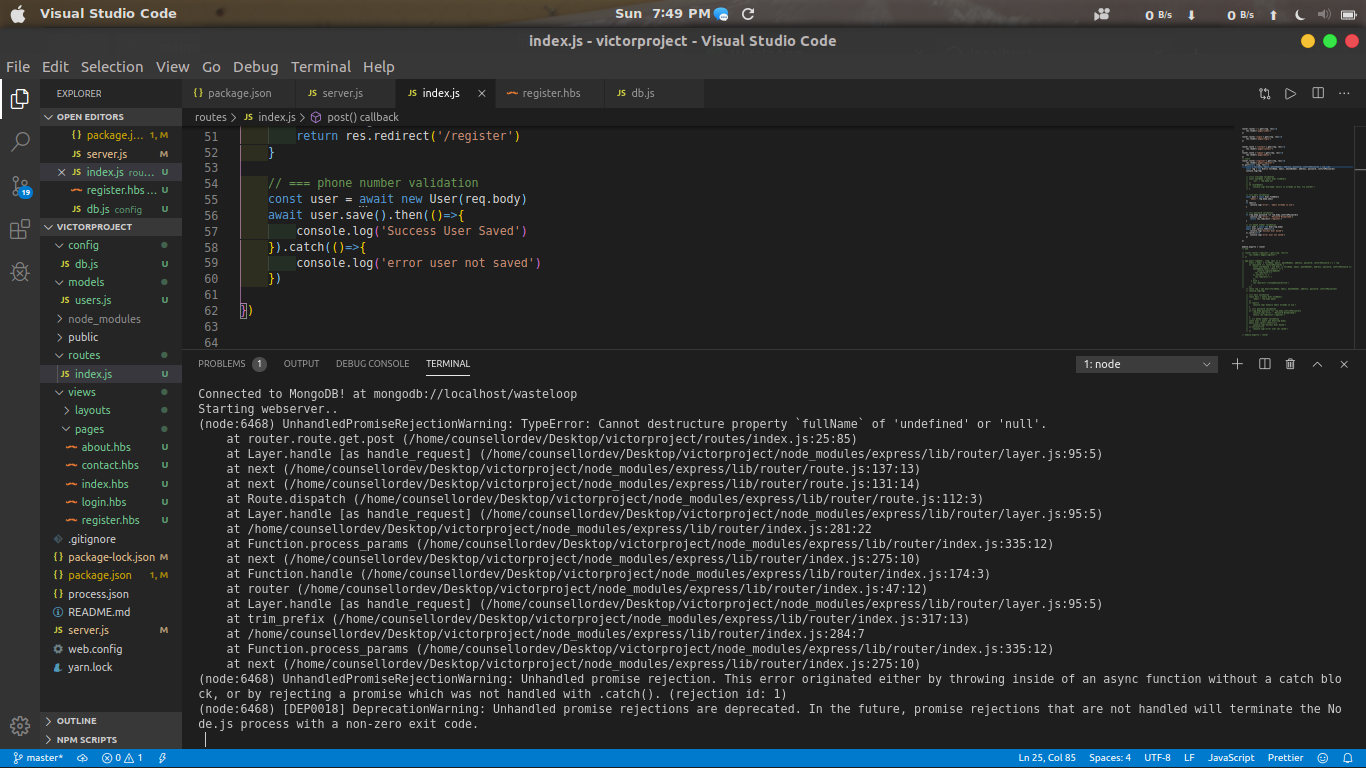Click the video camera icon in top bar
This screenshot has width=1366, height=768.
pos(1102,14)
